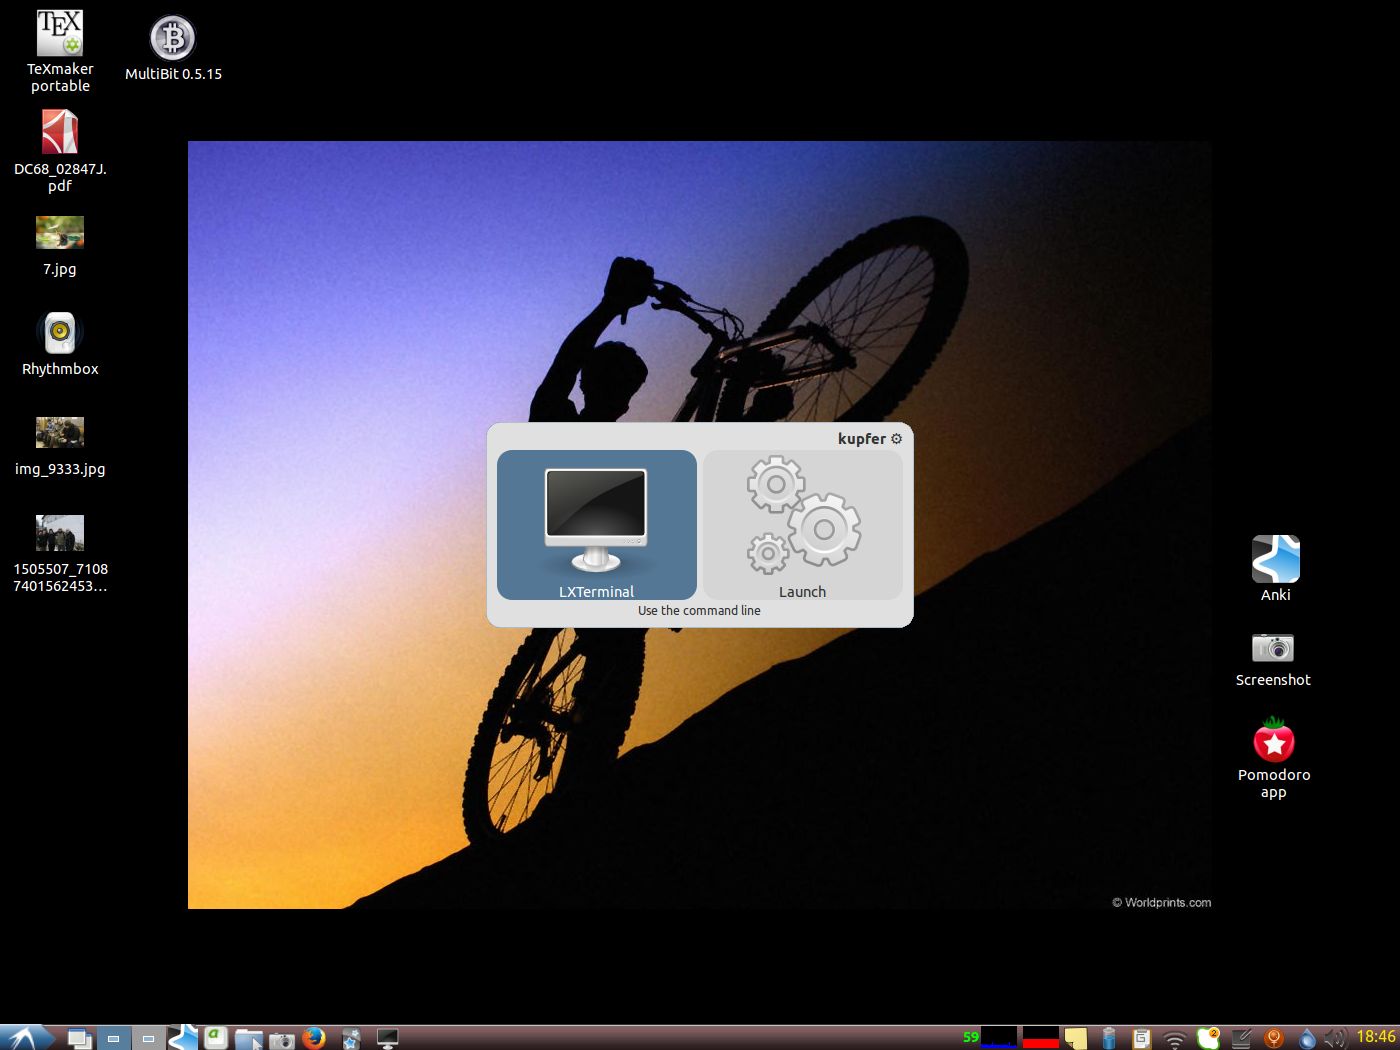Launch the screenshot camera in the taskbar
Image resolution: width=1400 pixels, height=1050 pixels.
(282, 1039)
